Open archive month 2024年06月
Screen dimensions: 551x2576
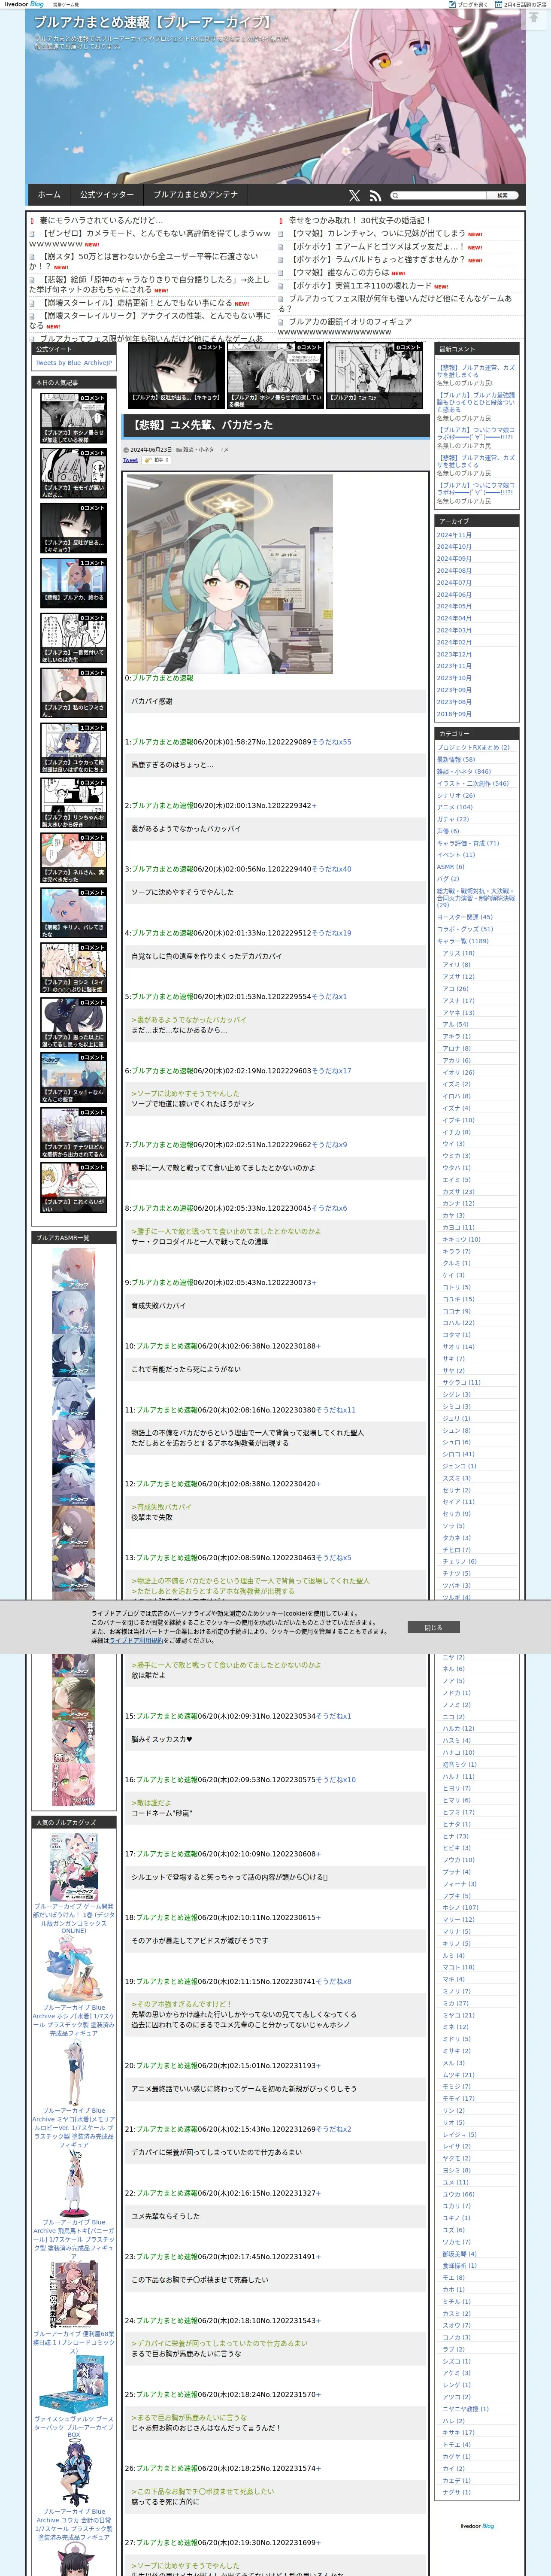pos(454,595)
